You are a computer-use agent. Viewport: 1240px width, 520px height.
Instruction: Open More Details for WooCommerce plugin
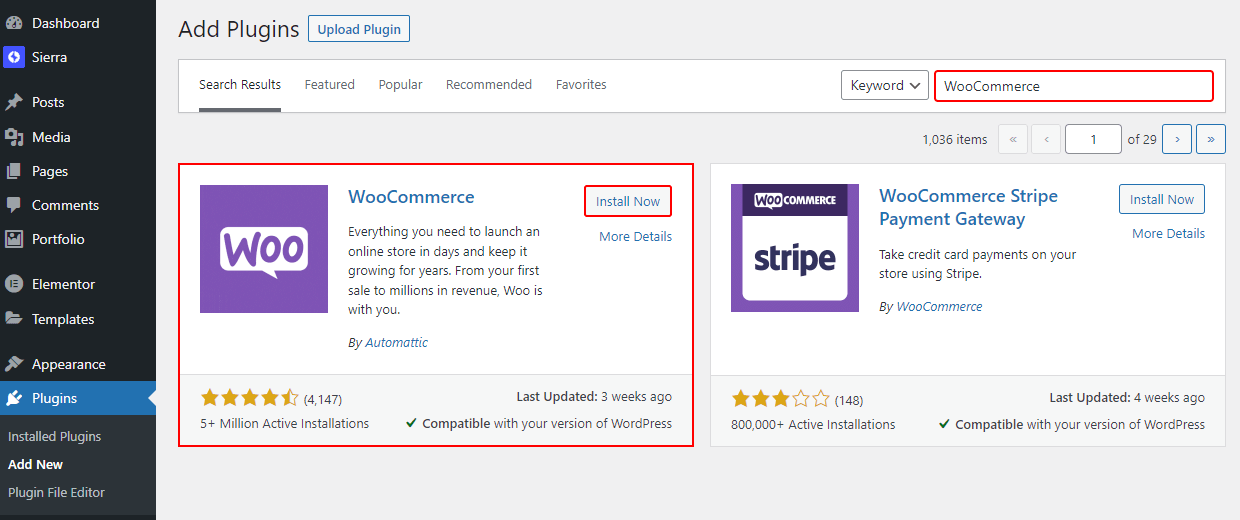pos(635,237)
